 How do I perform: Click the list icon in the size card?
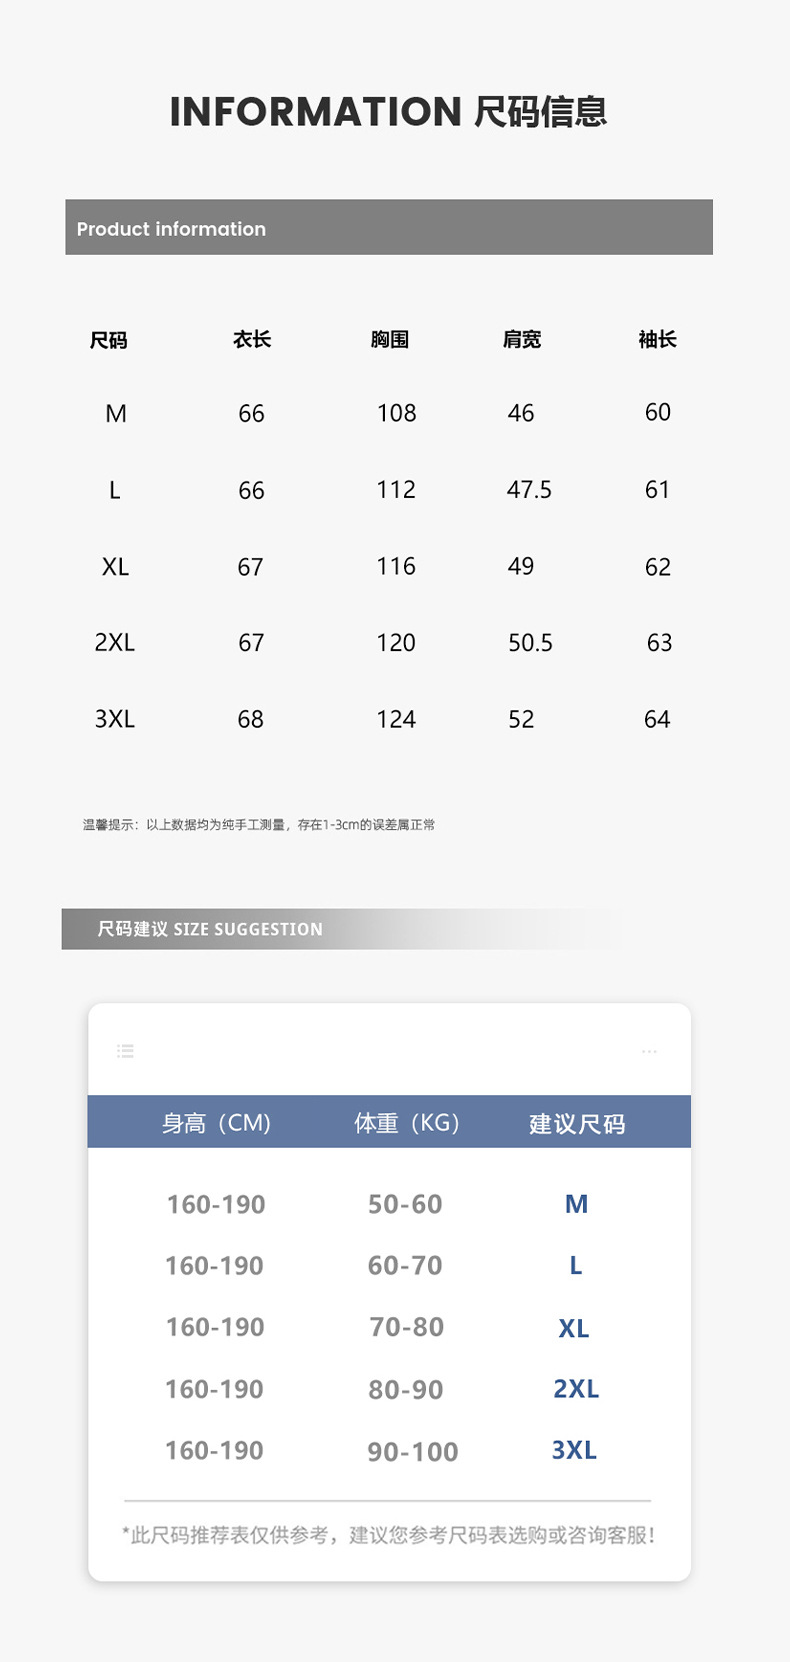(125, 1050)
